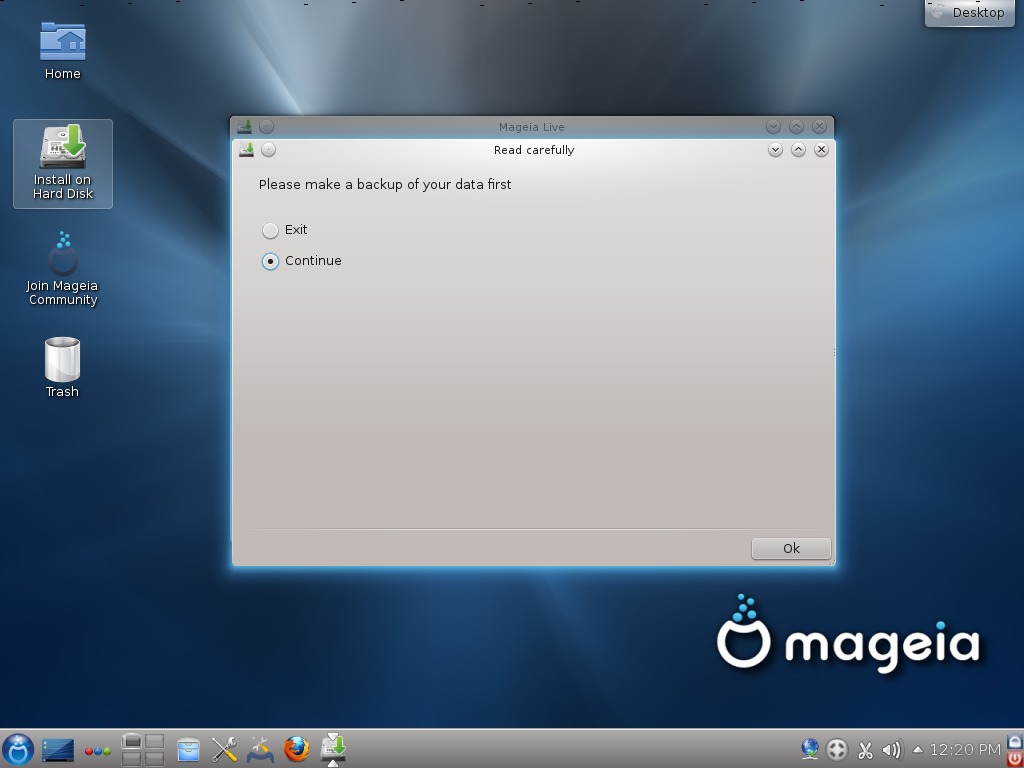Click the red power/leave panel button
Viewport: 1024px width, 768px height.
[1016, 758]
